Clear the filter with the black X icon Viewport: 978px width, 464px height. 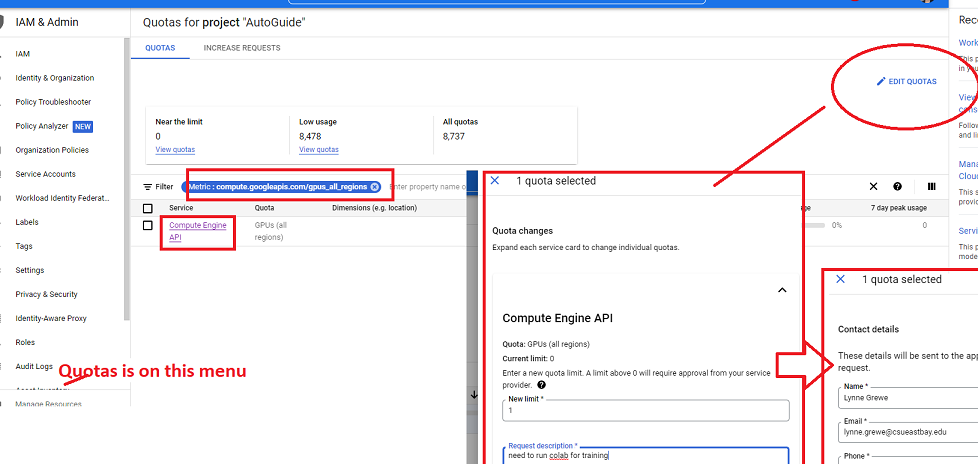(873, 187)
